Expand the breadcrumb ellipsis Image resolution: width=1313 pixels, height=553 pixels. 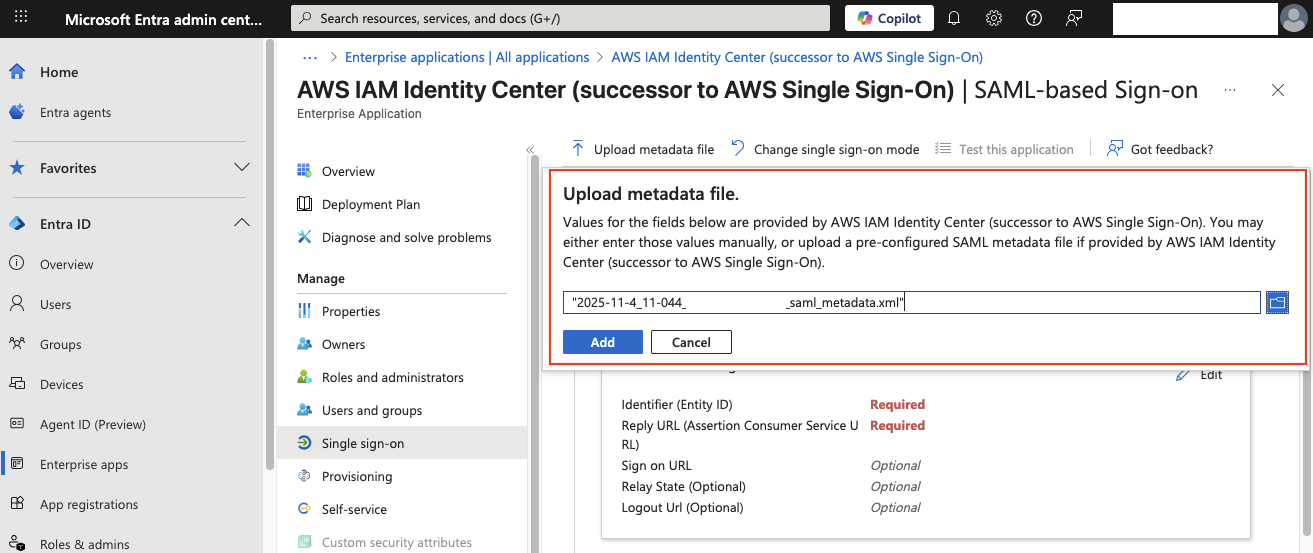pyautogui.click(x=310, y=57)
